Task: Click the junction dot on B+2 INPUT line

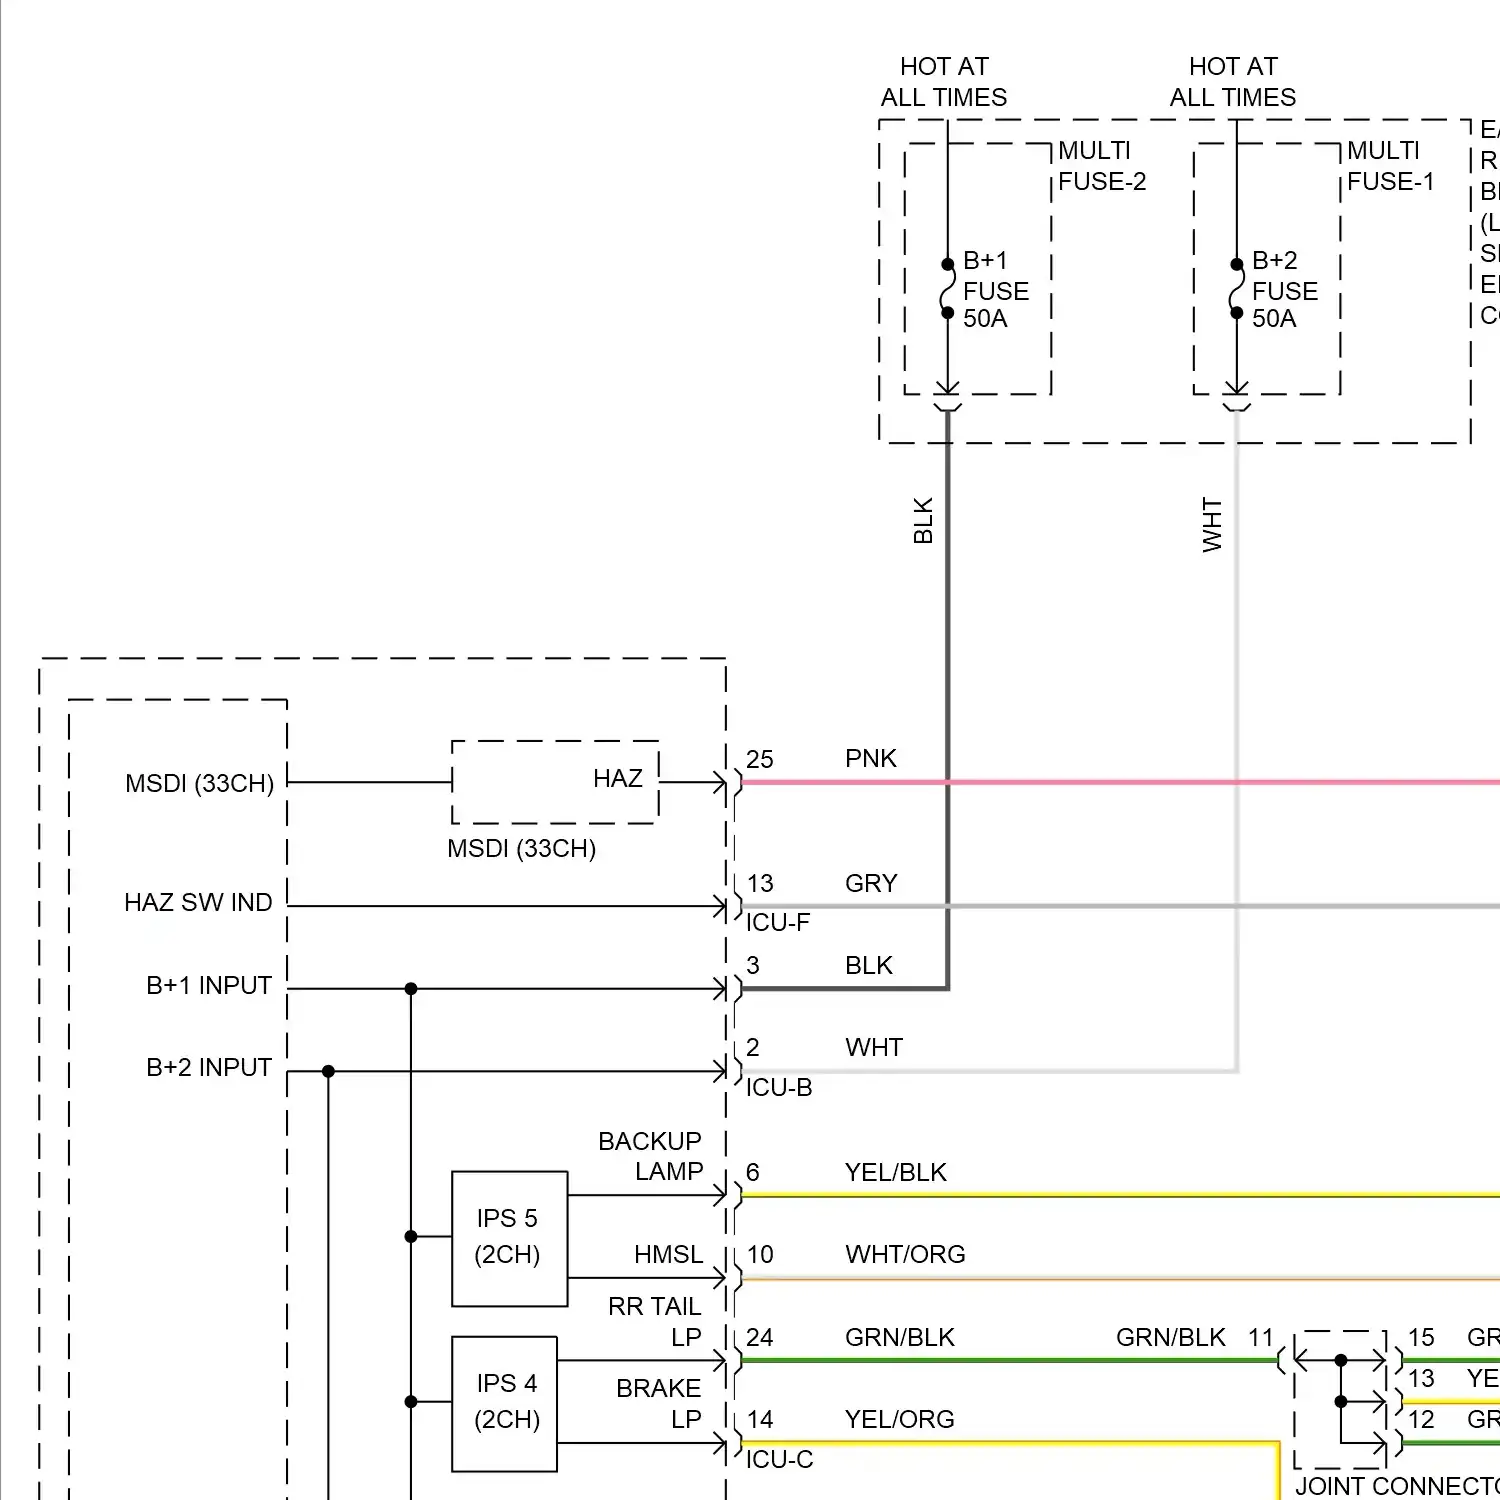Action: point(328,1071)
